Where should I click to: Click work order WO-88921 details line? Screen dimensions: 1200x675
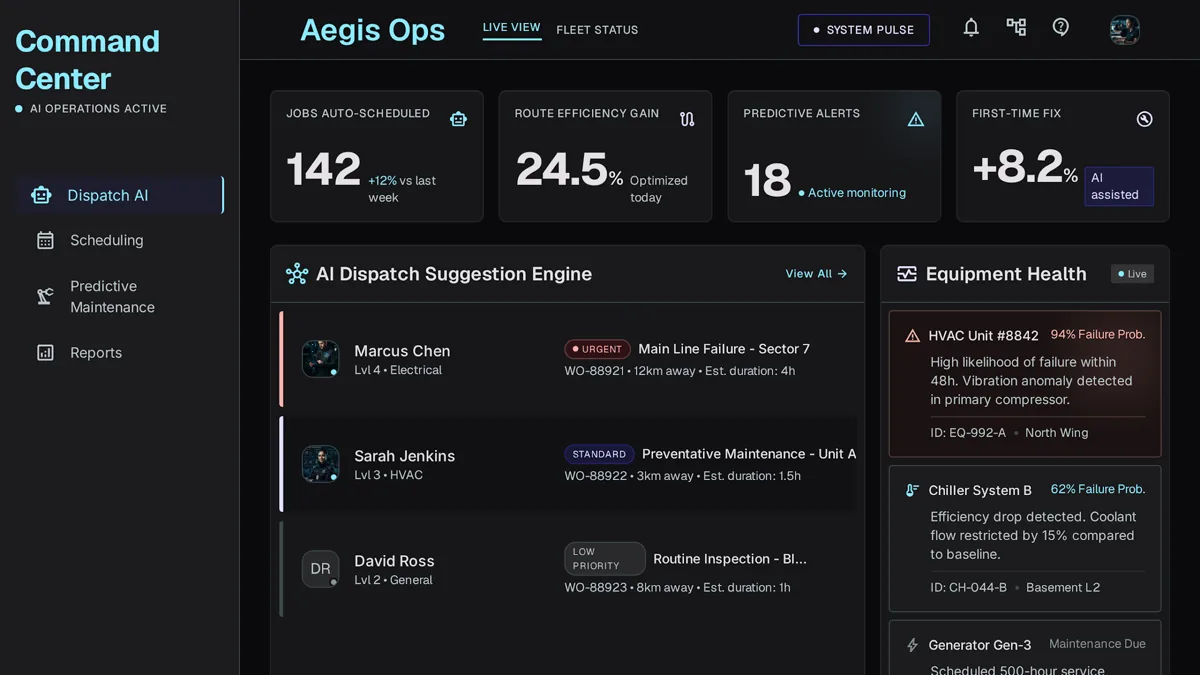tap(680, 371)
